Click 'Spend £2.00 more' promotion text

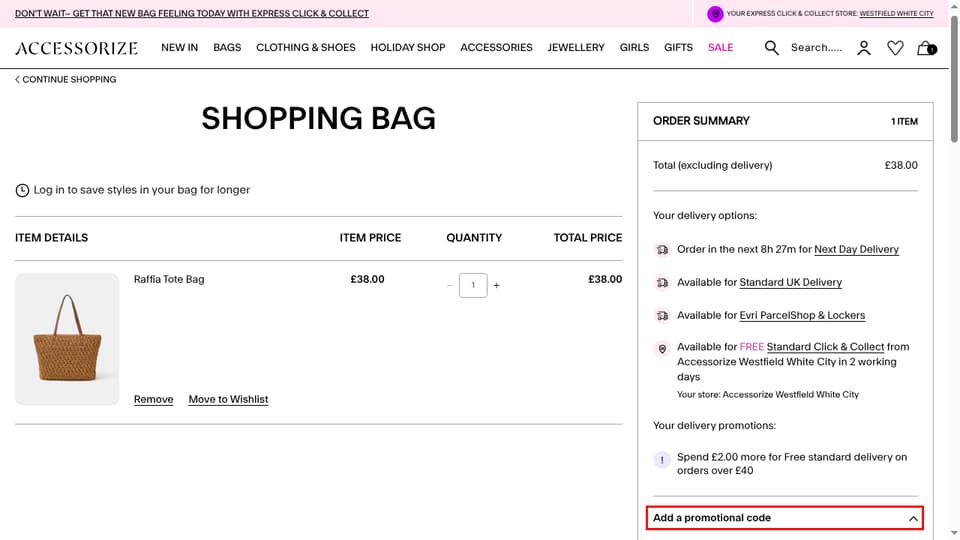coord(792,463)
